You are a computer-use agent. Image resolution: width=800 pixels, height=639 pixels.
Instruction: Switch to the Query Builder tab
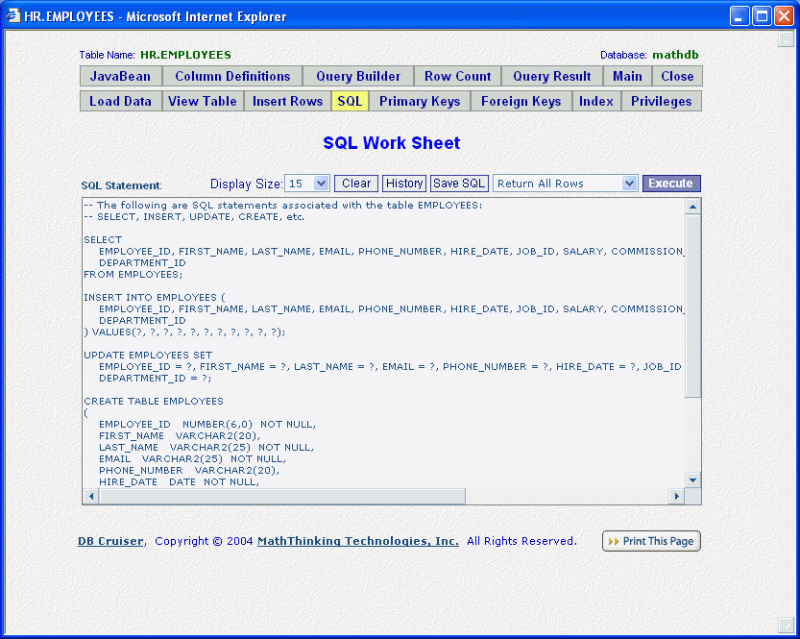pyautogui.click(x=357, y=75)
